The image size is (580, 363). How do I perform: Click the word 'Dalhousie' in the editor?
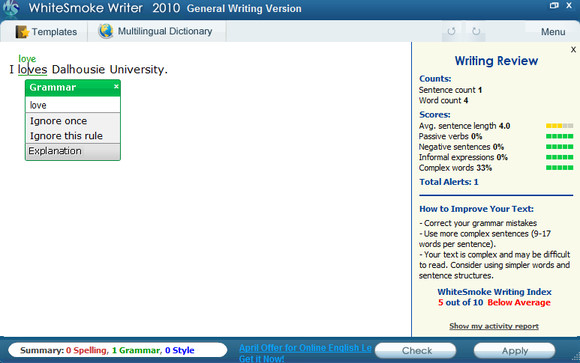[78, 69]
